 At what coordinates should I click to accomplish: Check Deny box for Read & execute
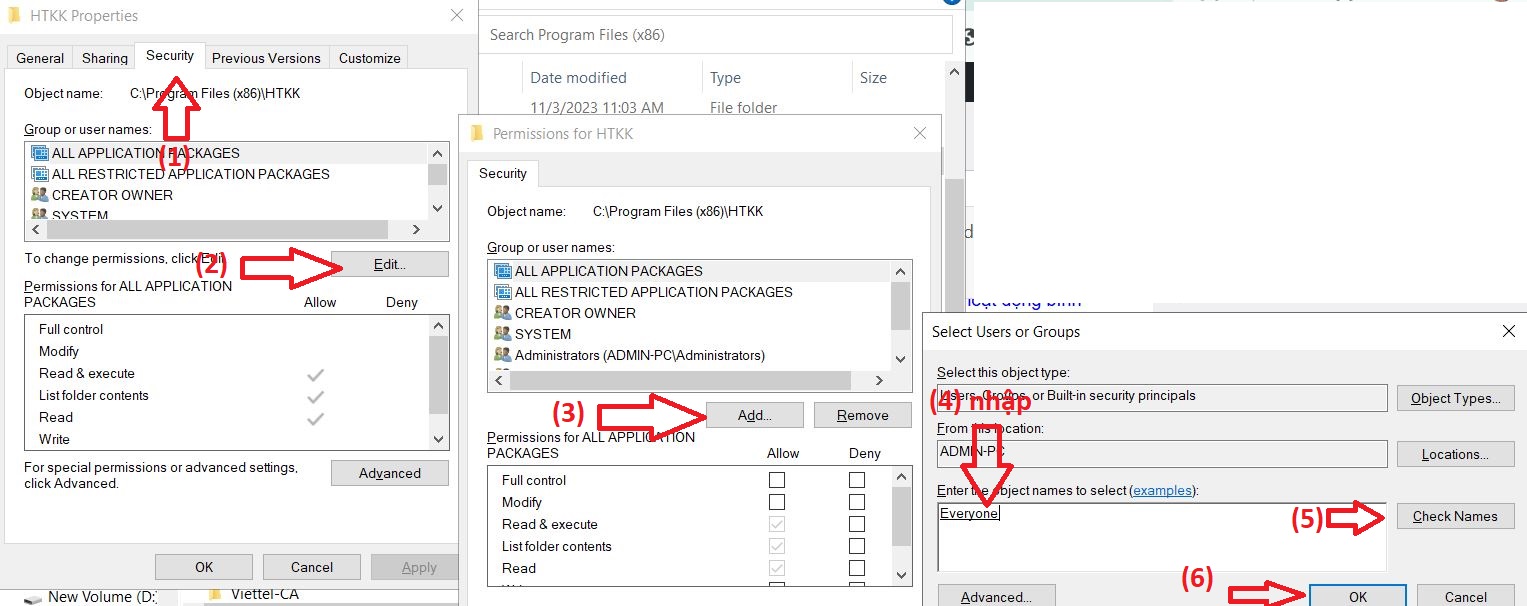[857, 524]
